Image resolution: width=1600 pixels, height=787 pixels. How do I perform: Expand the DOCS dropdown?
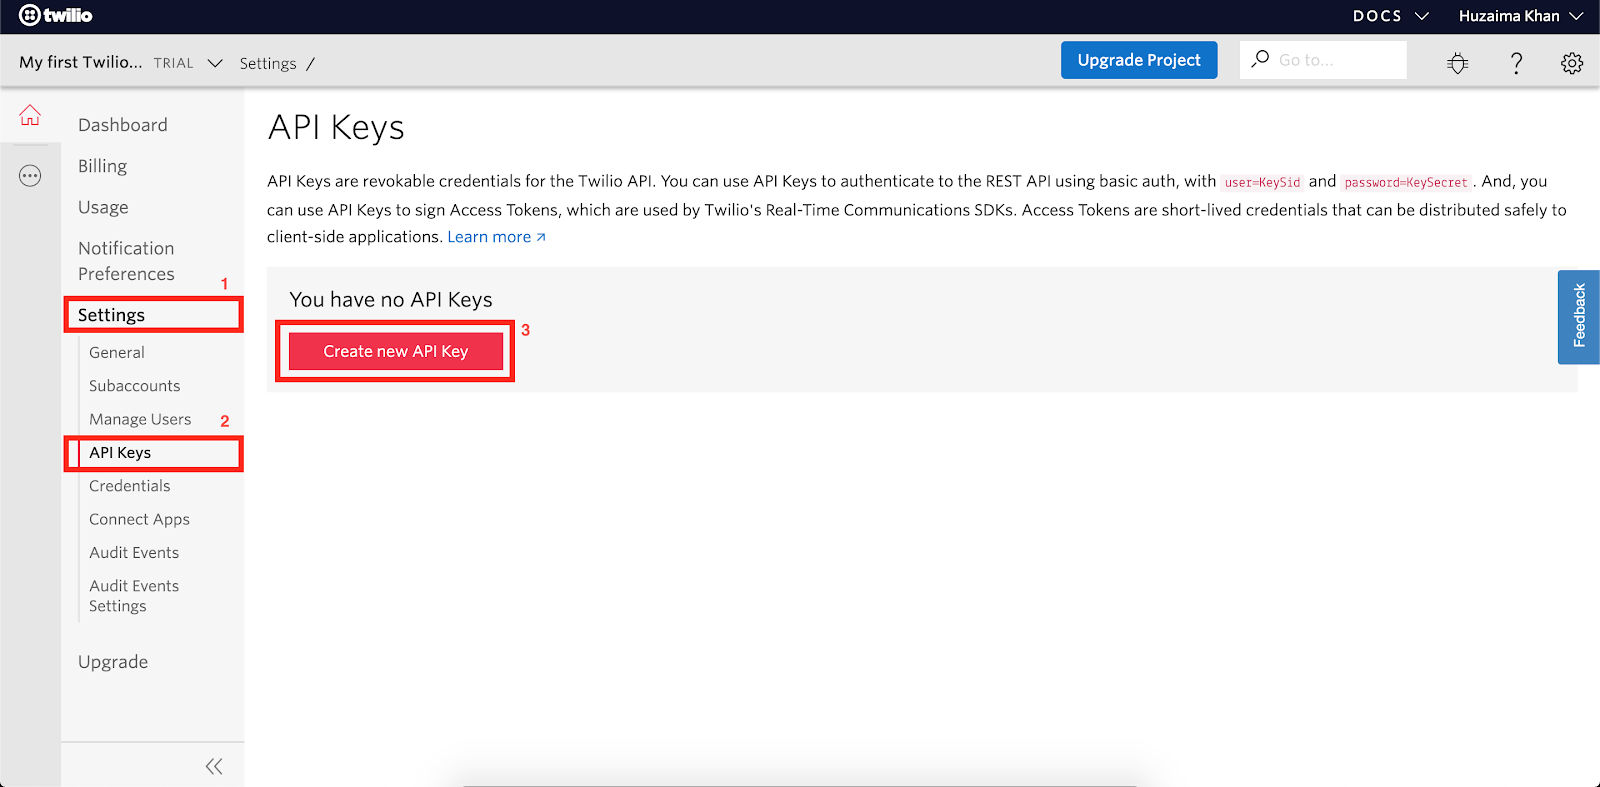point(1391,16)
